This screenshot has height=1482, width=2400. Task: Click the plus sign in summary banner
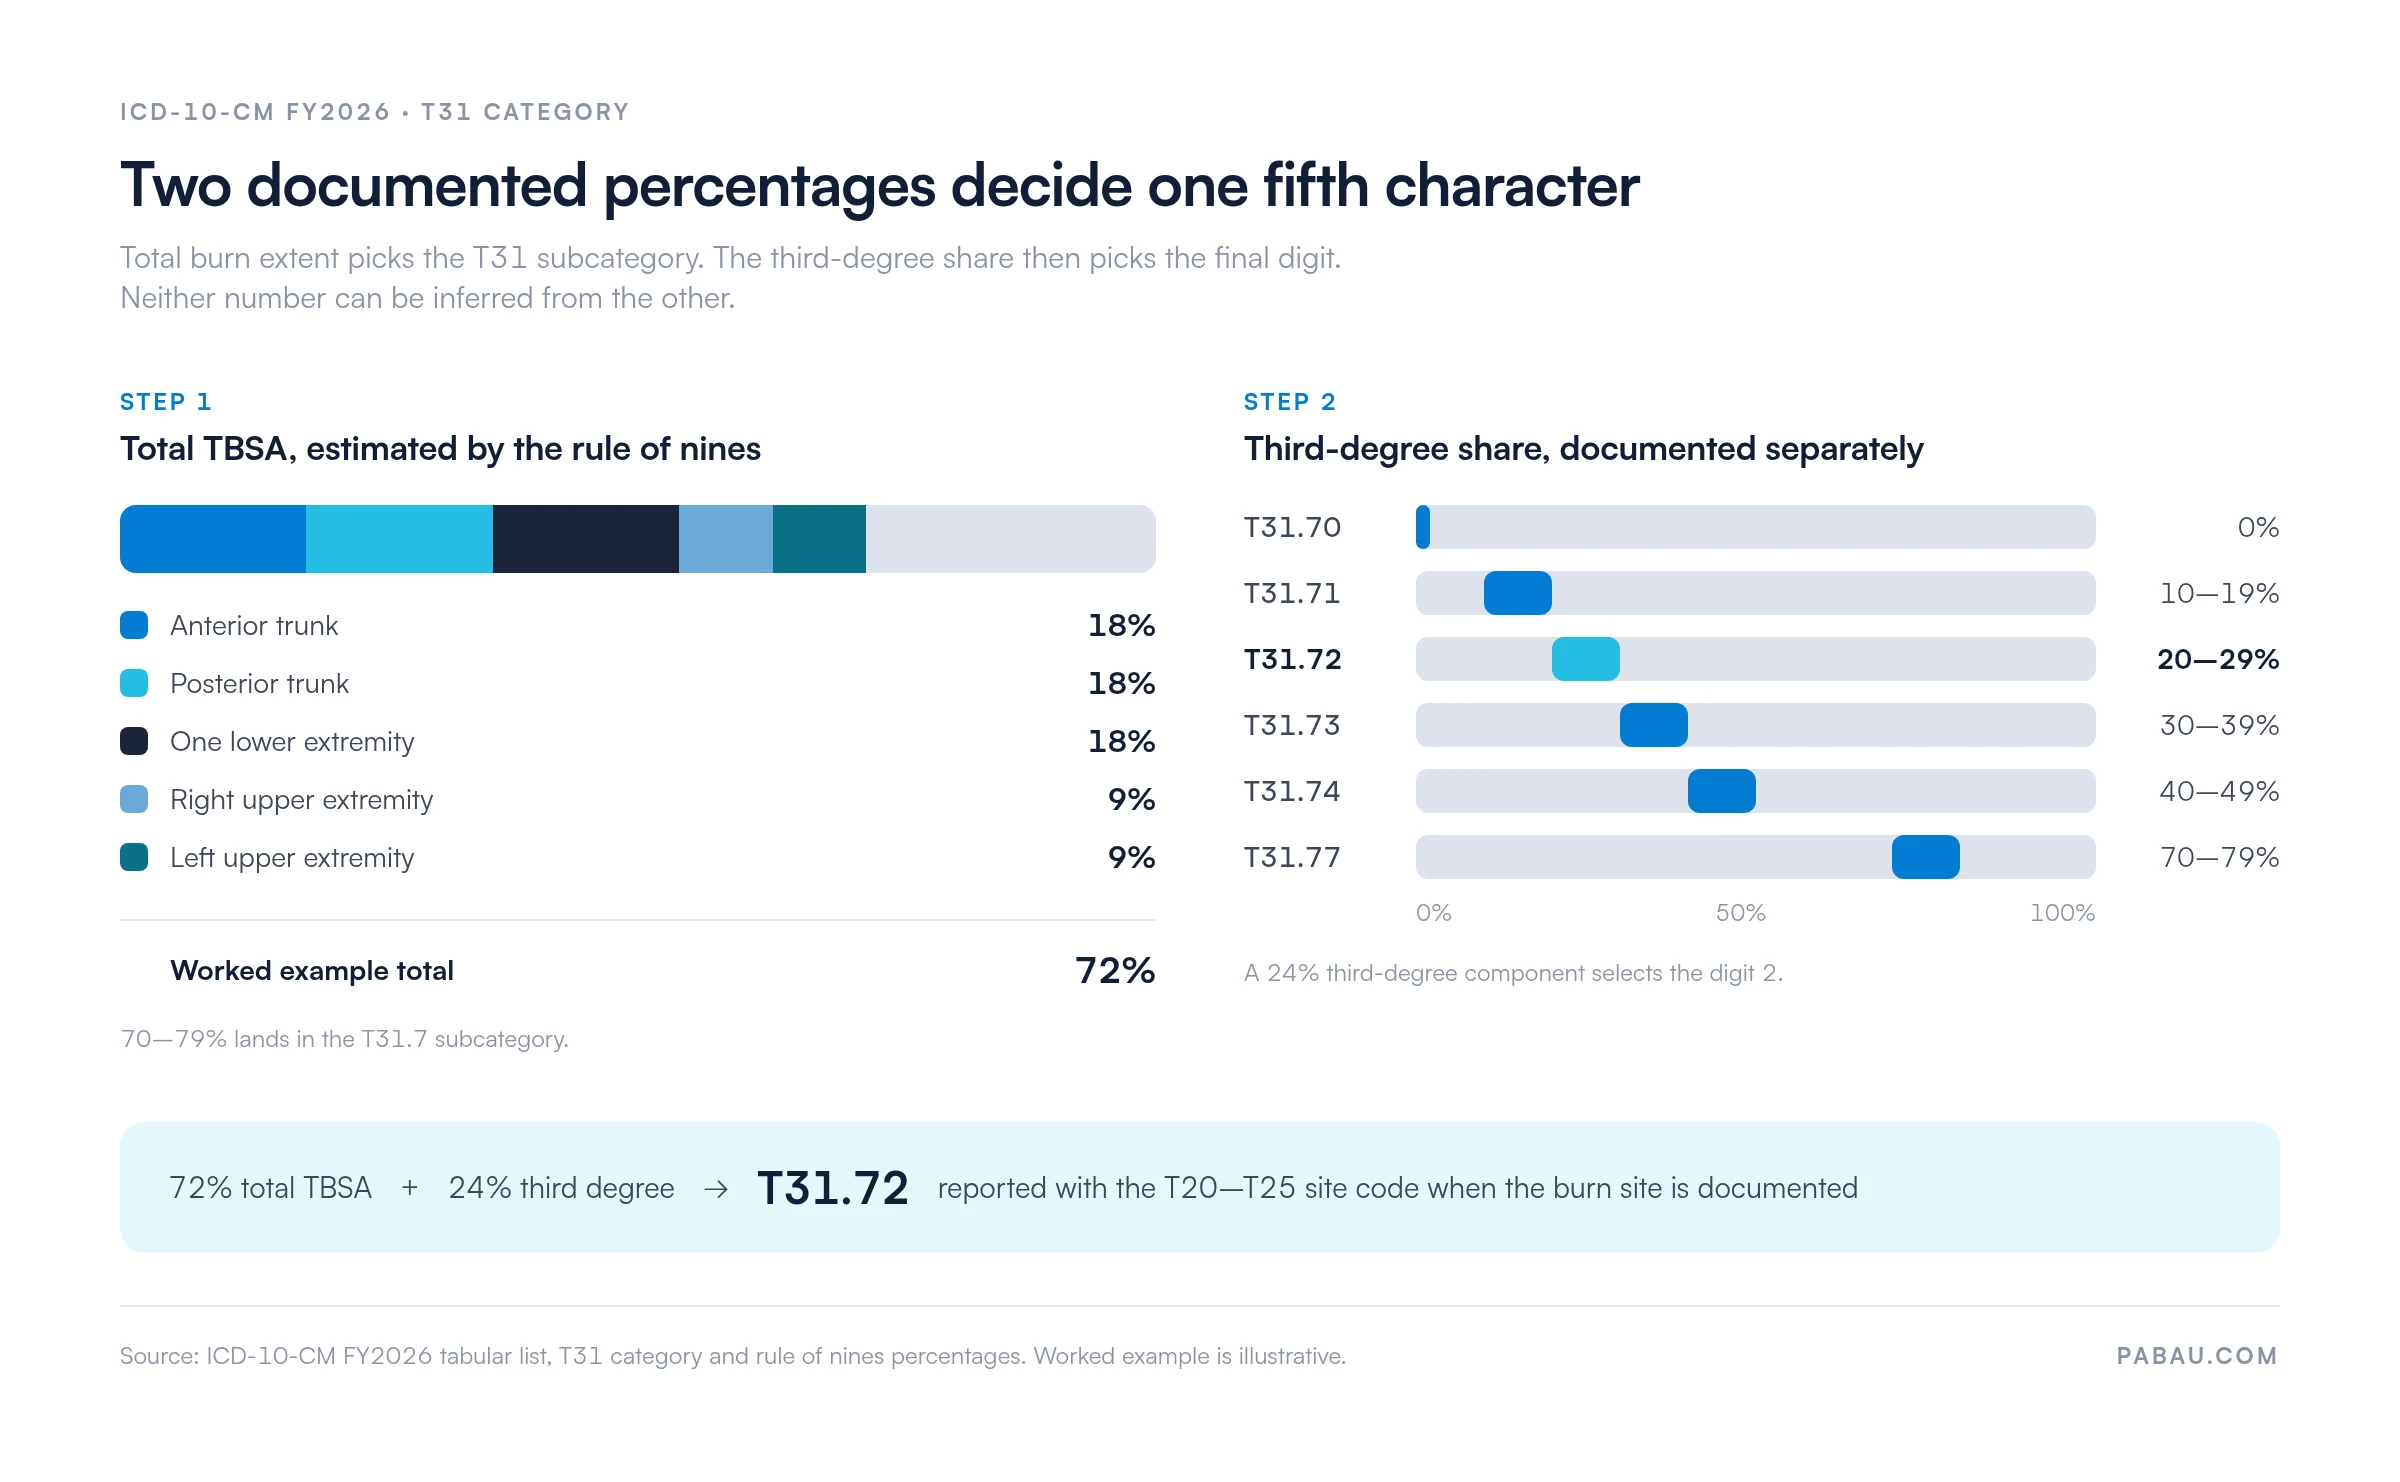click(410, 1188)
